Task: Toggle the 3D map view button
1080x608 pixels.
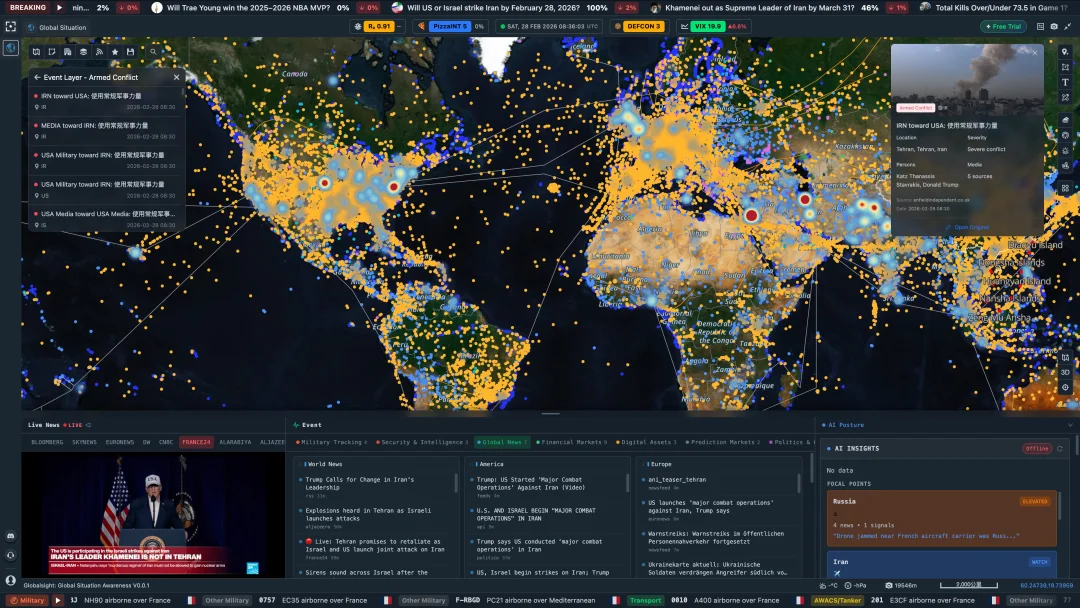Action: pos(1065,372)
